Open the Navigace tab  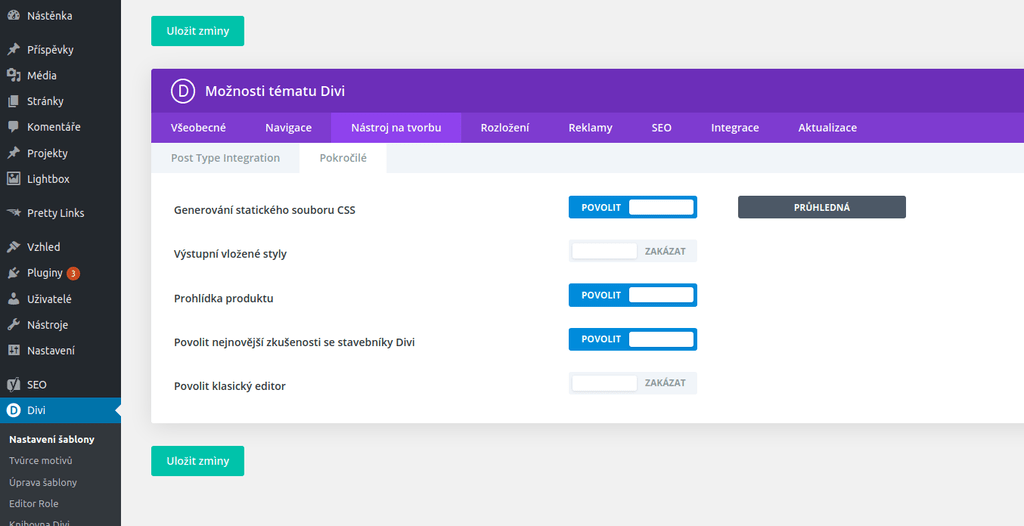pyautogui.click(x=288, y=127)
